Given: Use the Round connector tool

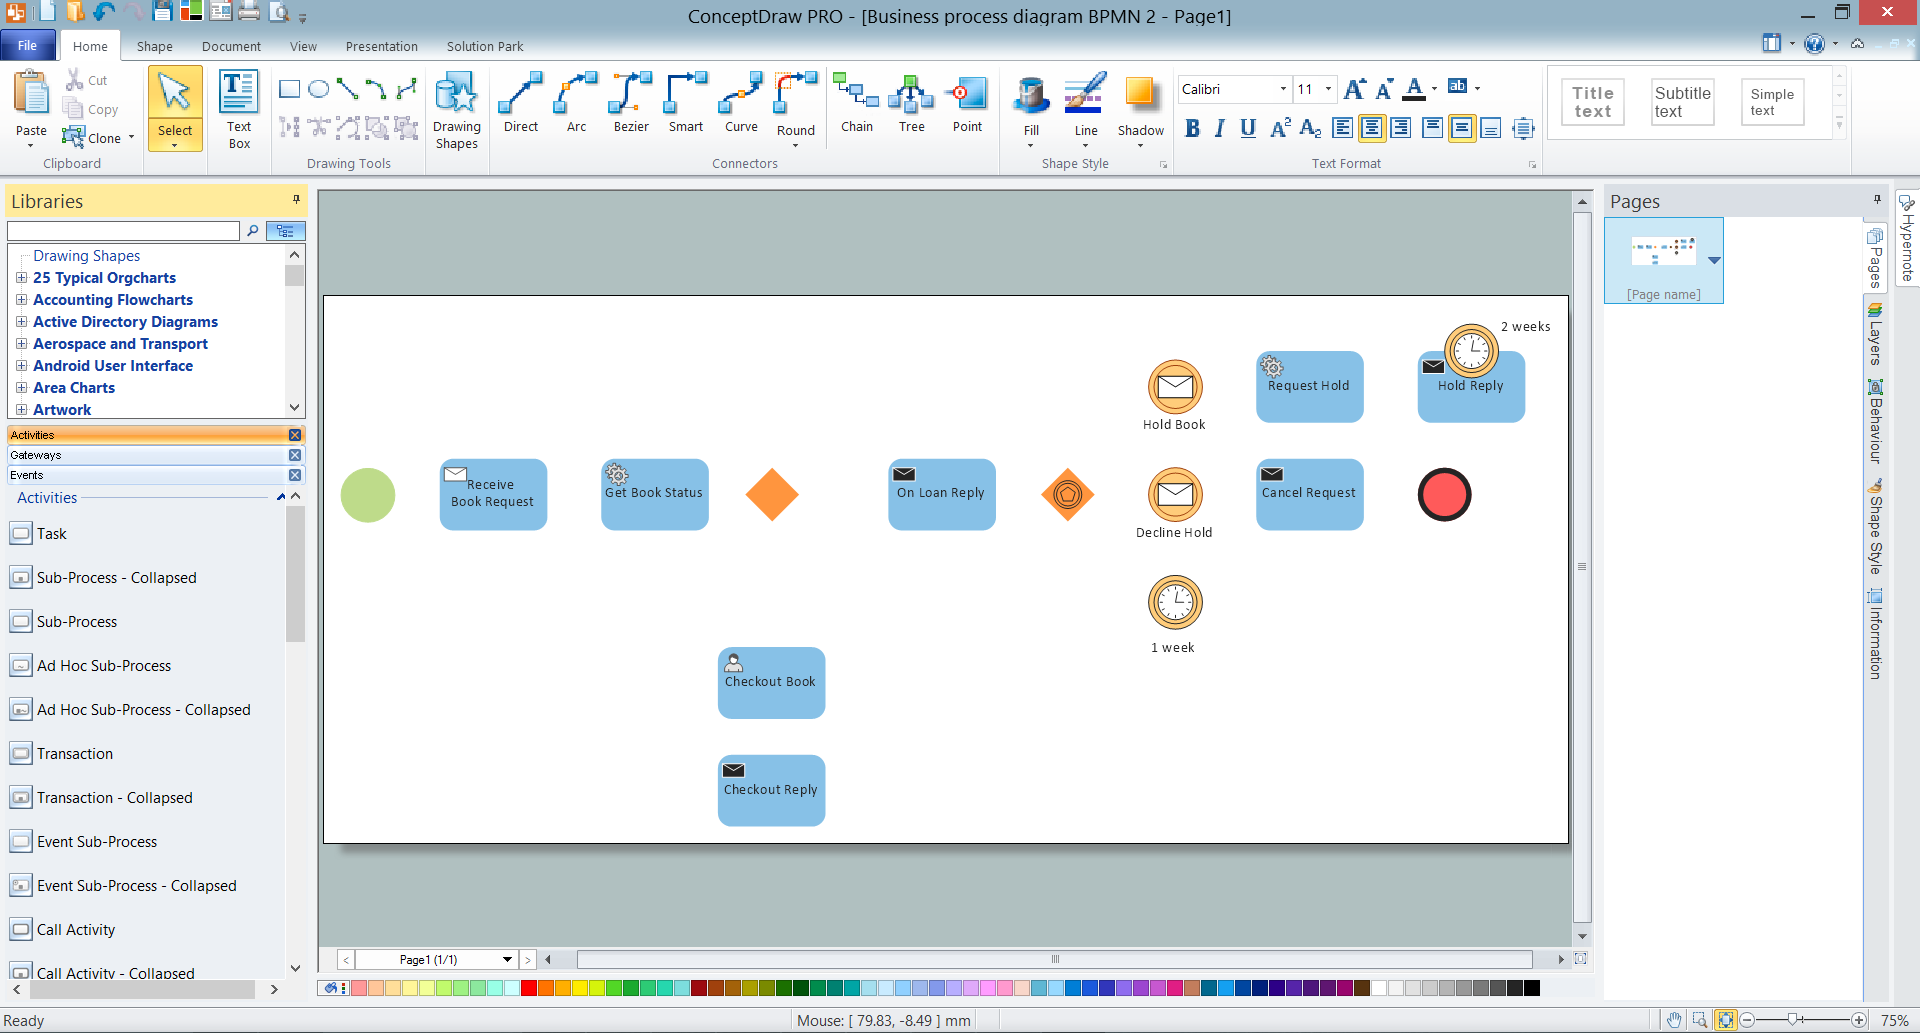Looking at the screenshot, I should click(x=796, y=108).
